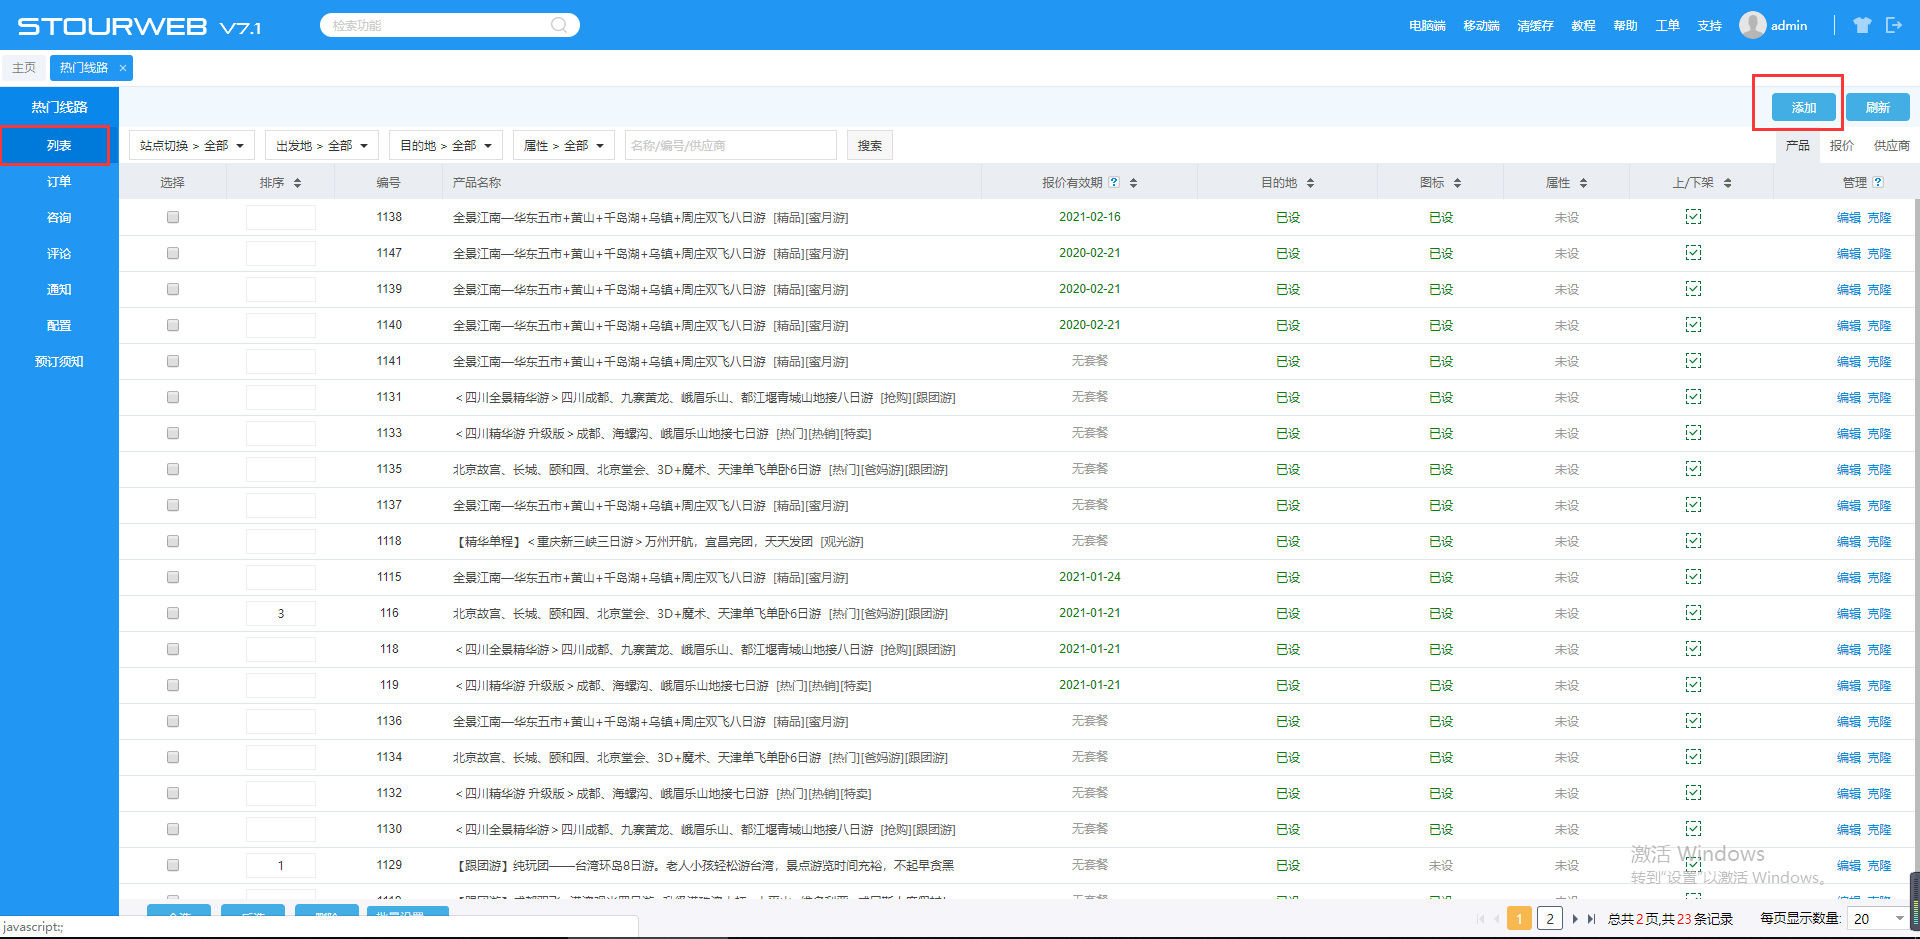Click the help question mark beside 管理
This screenshot has height=939, width=1920.
pyautogui.click(x=1878, y=182)
